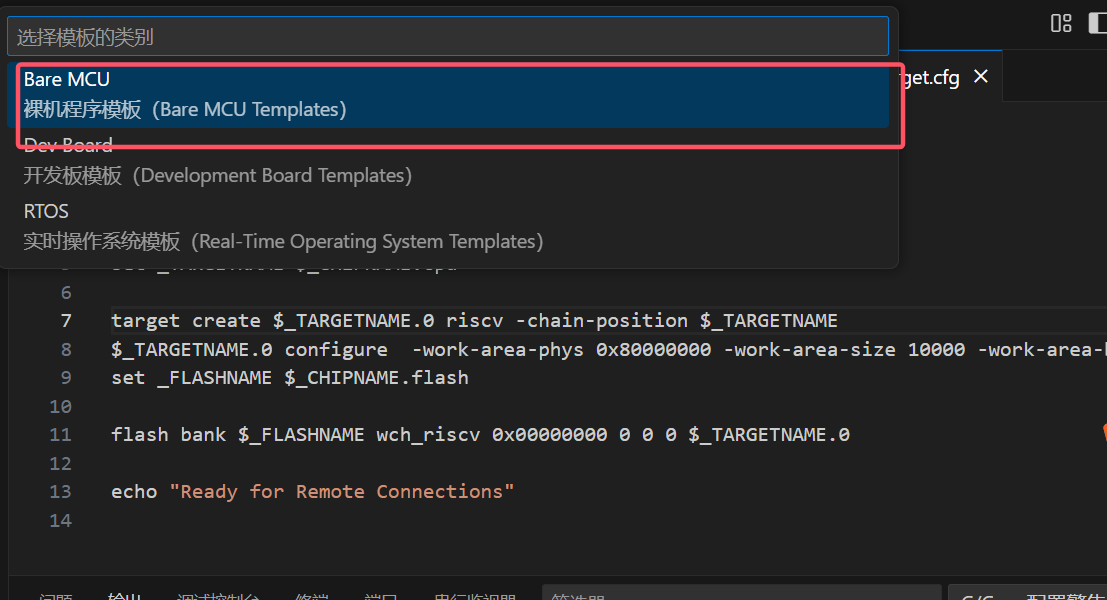Switch to the 端口 panel tab
Screen dimensions: 1107x600
point(381,594)
